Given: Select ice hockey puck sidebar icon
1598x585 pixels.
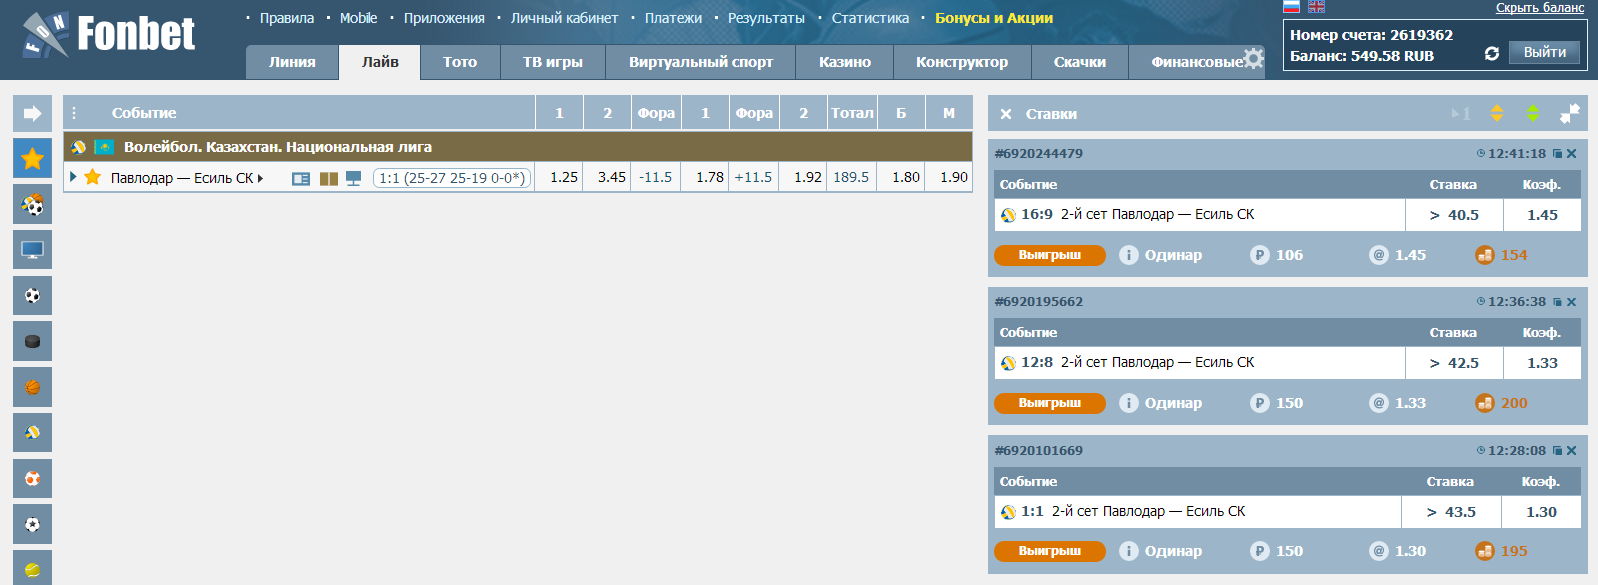Looking at the screenshot, I should click(x=32, y=341).
